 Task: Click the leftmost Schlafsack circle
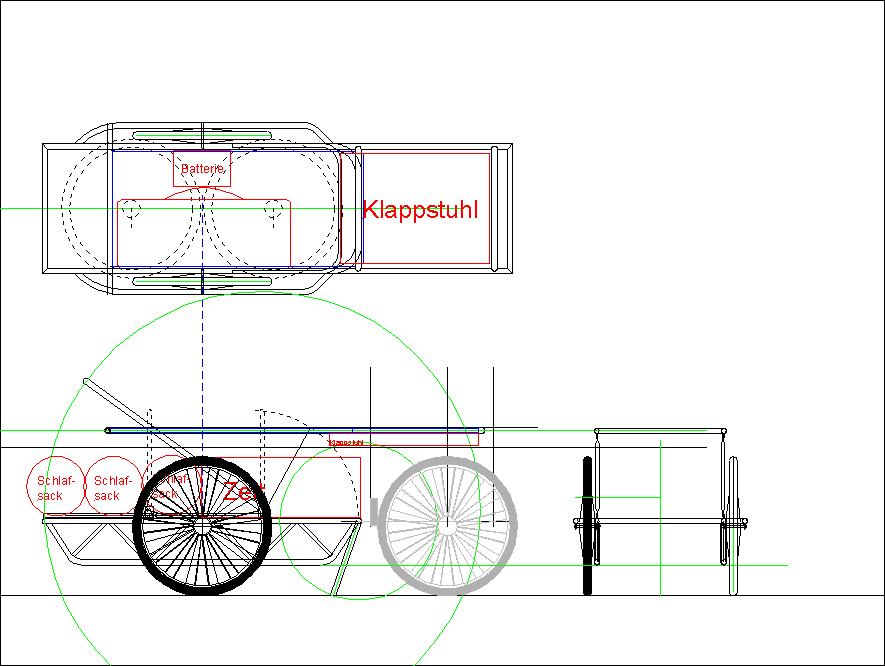point(51,484)
